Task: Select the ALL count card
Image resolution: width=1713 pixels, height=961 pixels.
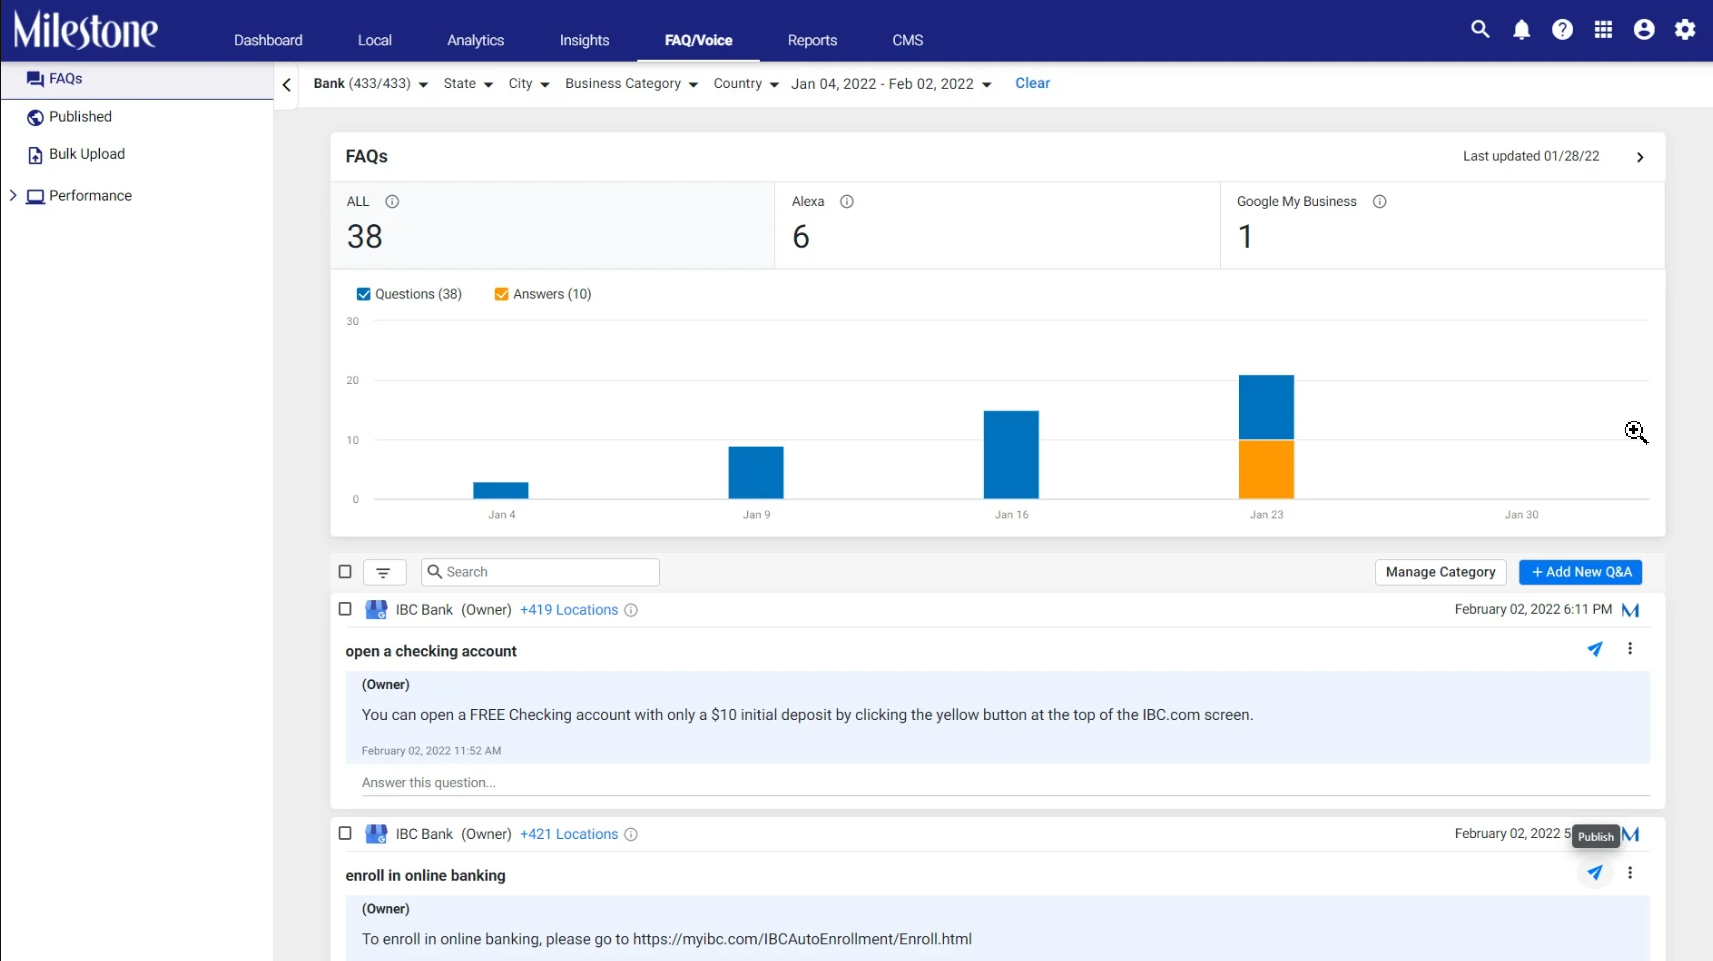Action: tap(553, 225)
